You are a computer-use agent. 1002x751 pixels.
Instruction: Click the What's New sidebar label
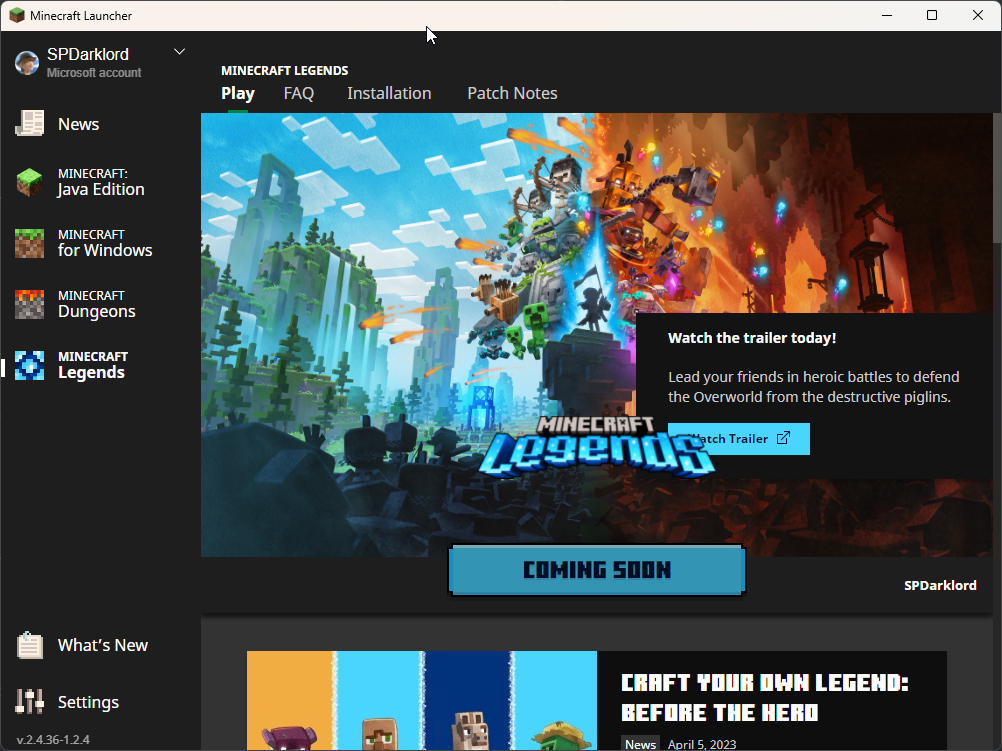click(103, 645)
